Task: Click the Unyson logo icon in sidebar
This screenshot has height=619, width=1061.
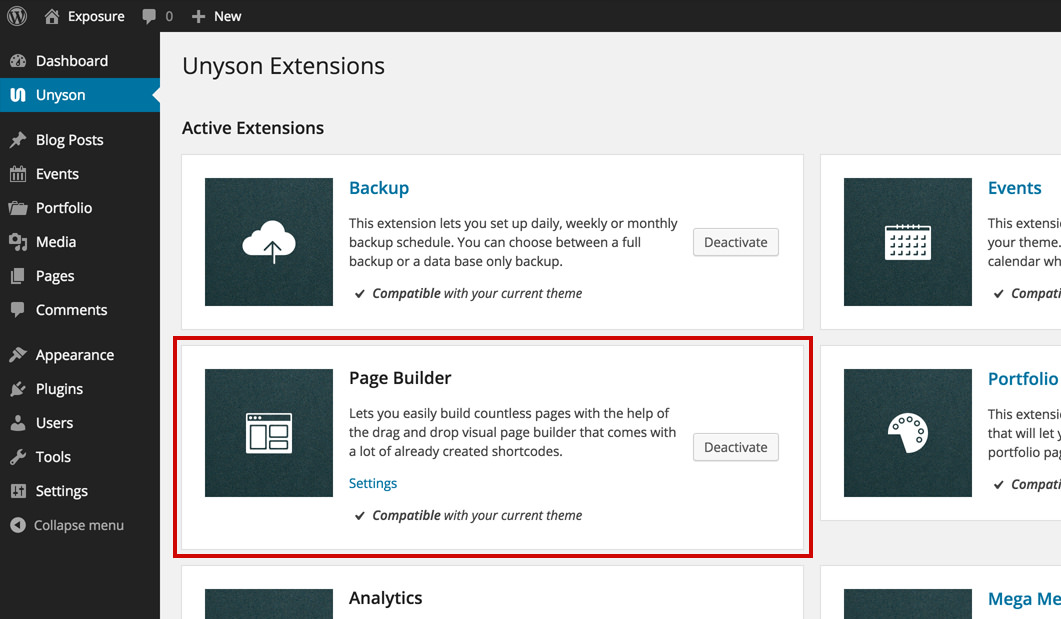Action: point(18,95)
